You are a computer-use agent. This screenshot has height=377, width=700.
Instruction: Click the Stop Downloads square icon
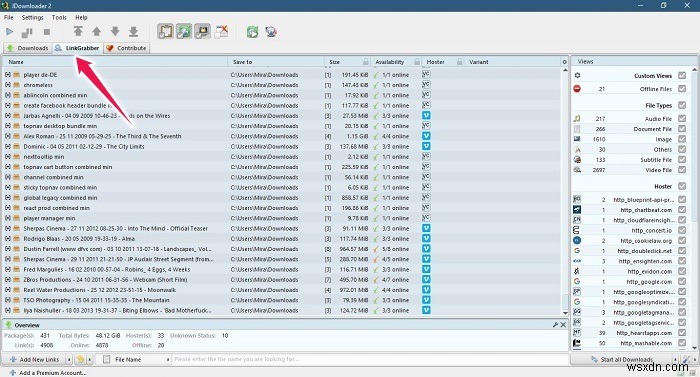[x=47, y=32]
